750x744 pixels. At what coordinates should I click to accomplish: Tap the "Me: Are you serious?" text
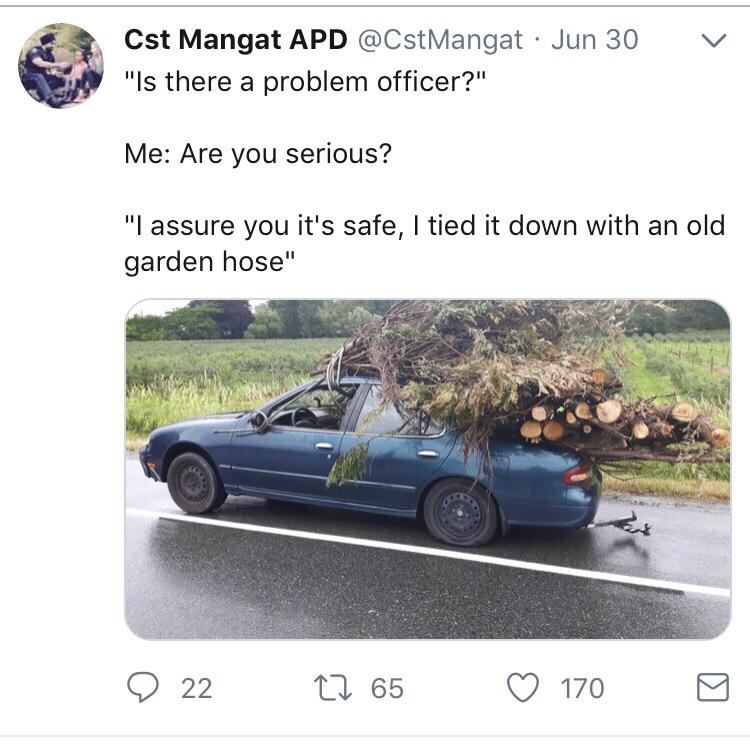click(258, 154)
